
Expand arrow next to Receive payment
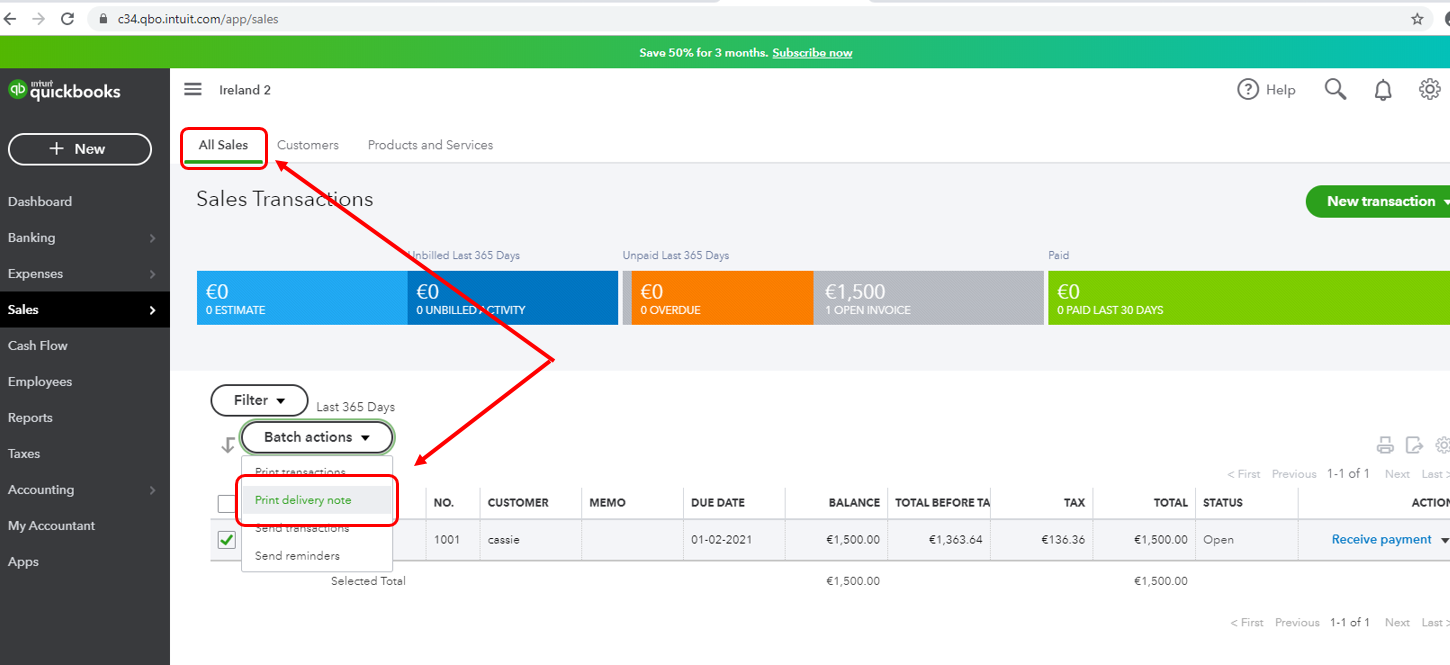[1444, 540]
